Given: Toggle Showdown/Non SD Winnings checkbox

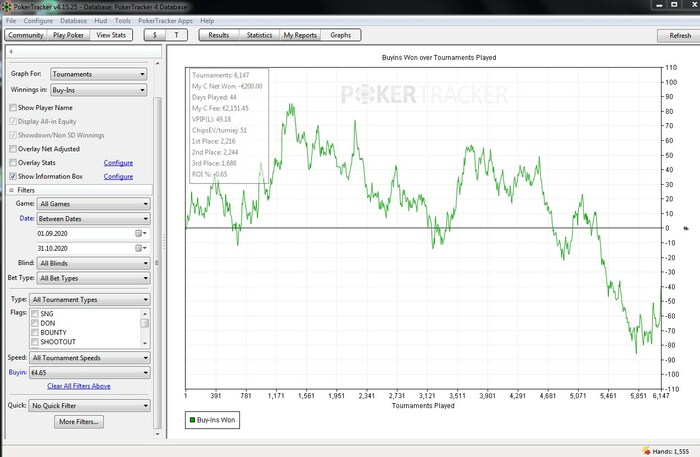Looking at the screenshot, I should coord(13,135).
